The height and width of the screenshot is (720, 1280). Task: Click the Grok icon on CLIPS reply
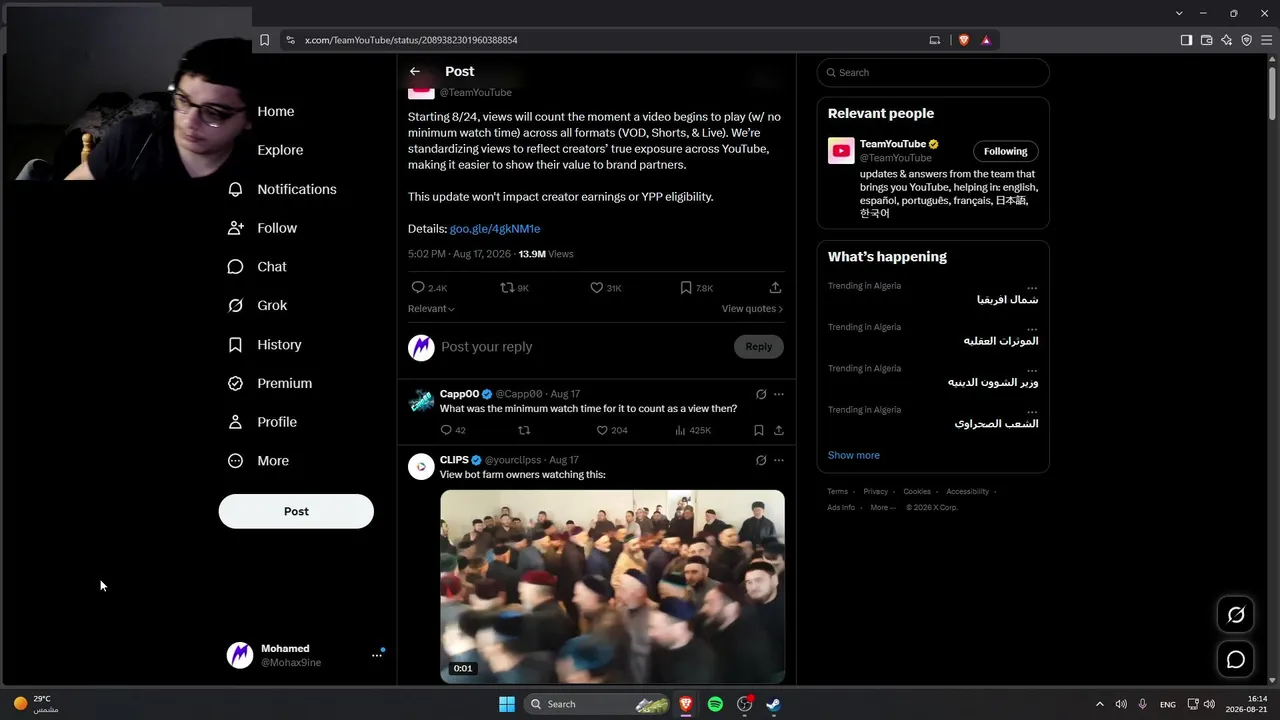761,461
